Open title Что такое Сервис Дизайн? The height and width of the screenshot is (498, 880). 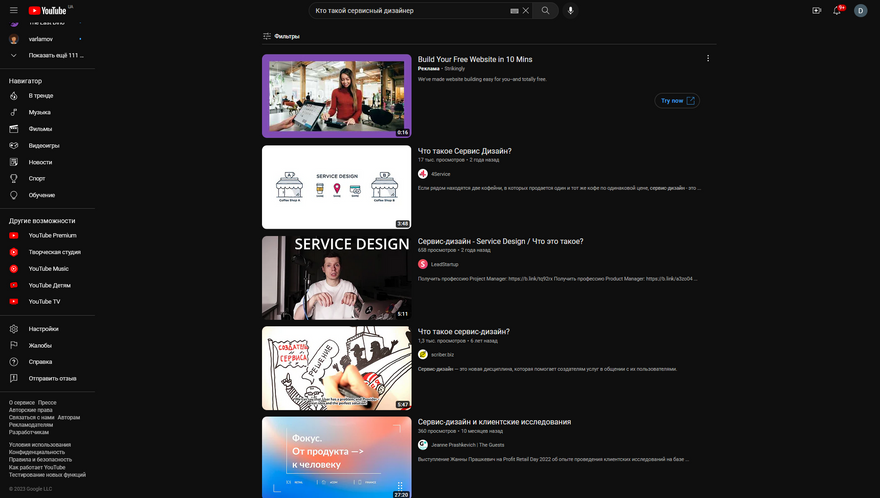pyautogui.click(x=465, y=151)
